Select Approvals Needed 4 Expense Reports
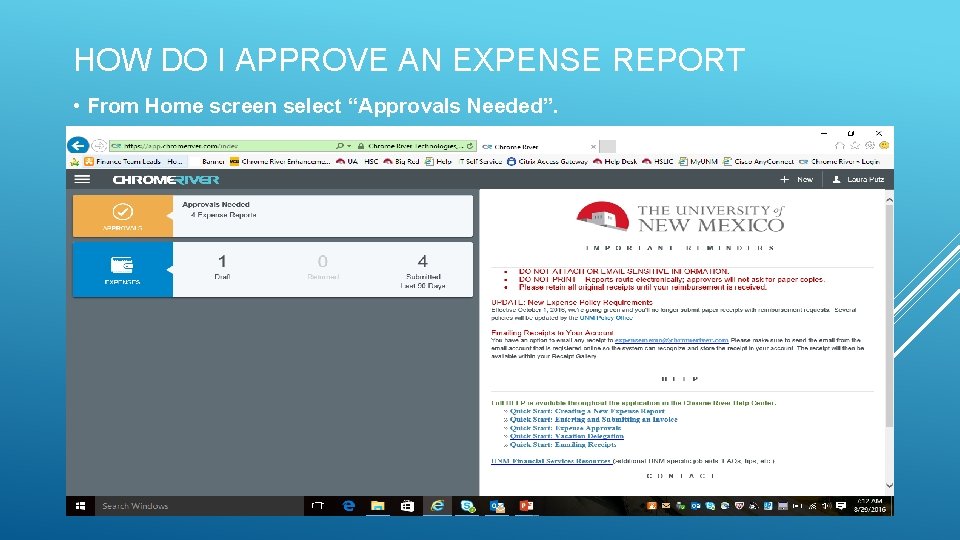960x540 pixels. click(x=323, y=216)
